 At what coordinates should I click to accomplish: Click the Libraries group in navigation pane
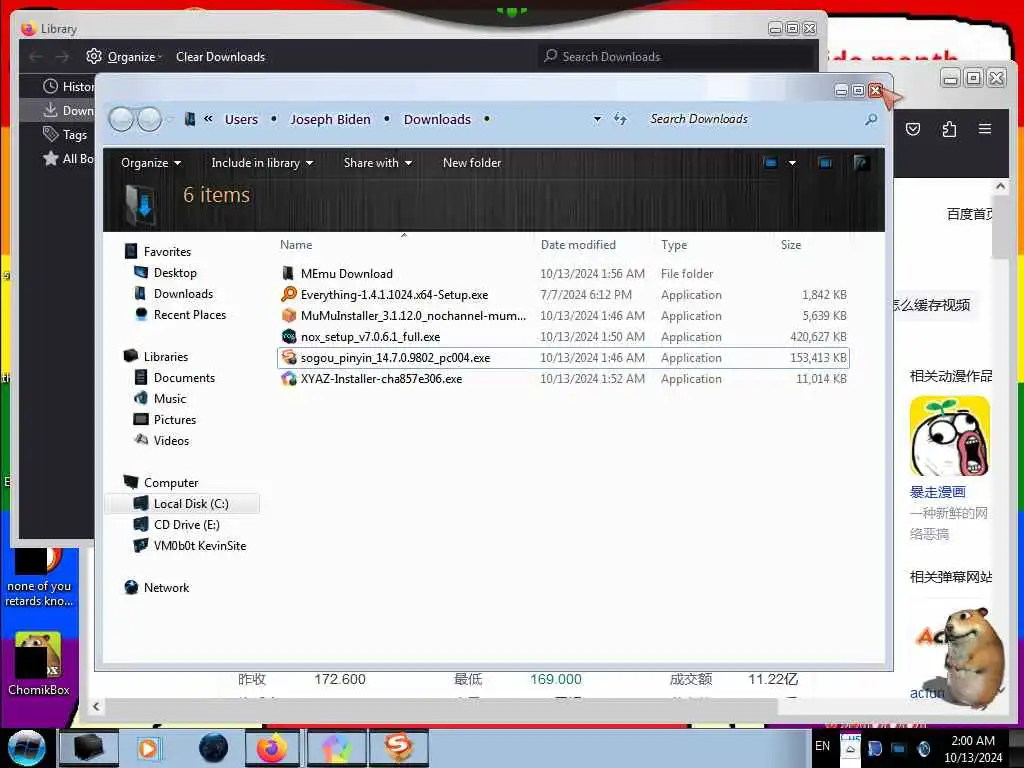point(166,357)
